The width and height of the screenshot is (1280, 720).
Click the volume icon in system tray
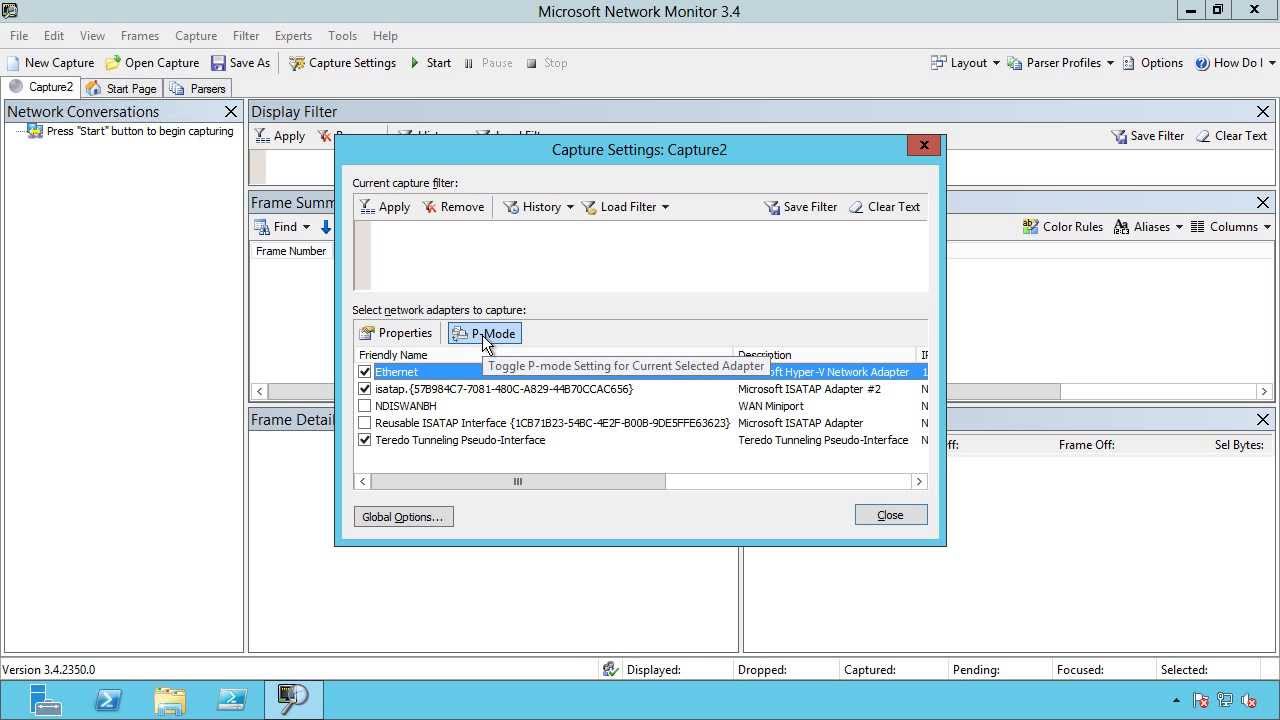click(1249, 701)
